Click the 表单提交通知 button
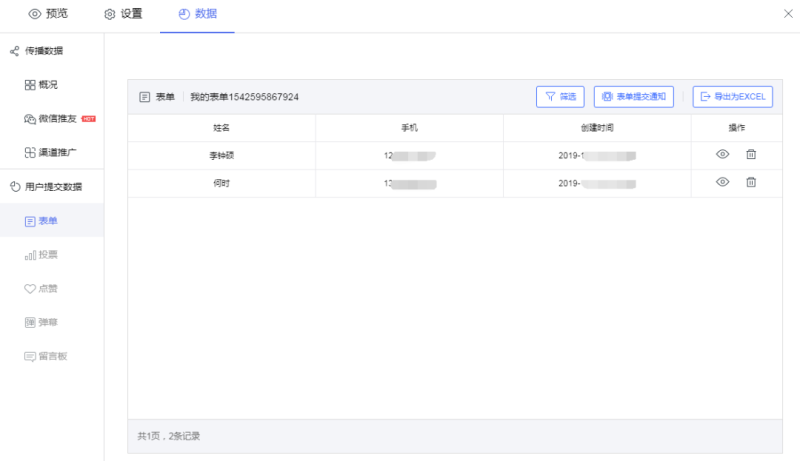This screenshot has height=461, width=800. tap(634, 97)
